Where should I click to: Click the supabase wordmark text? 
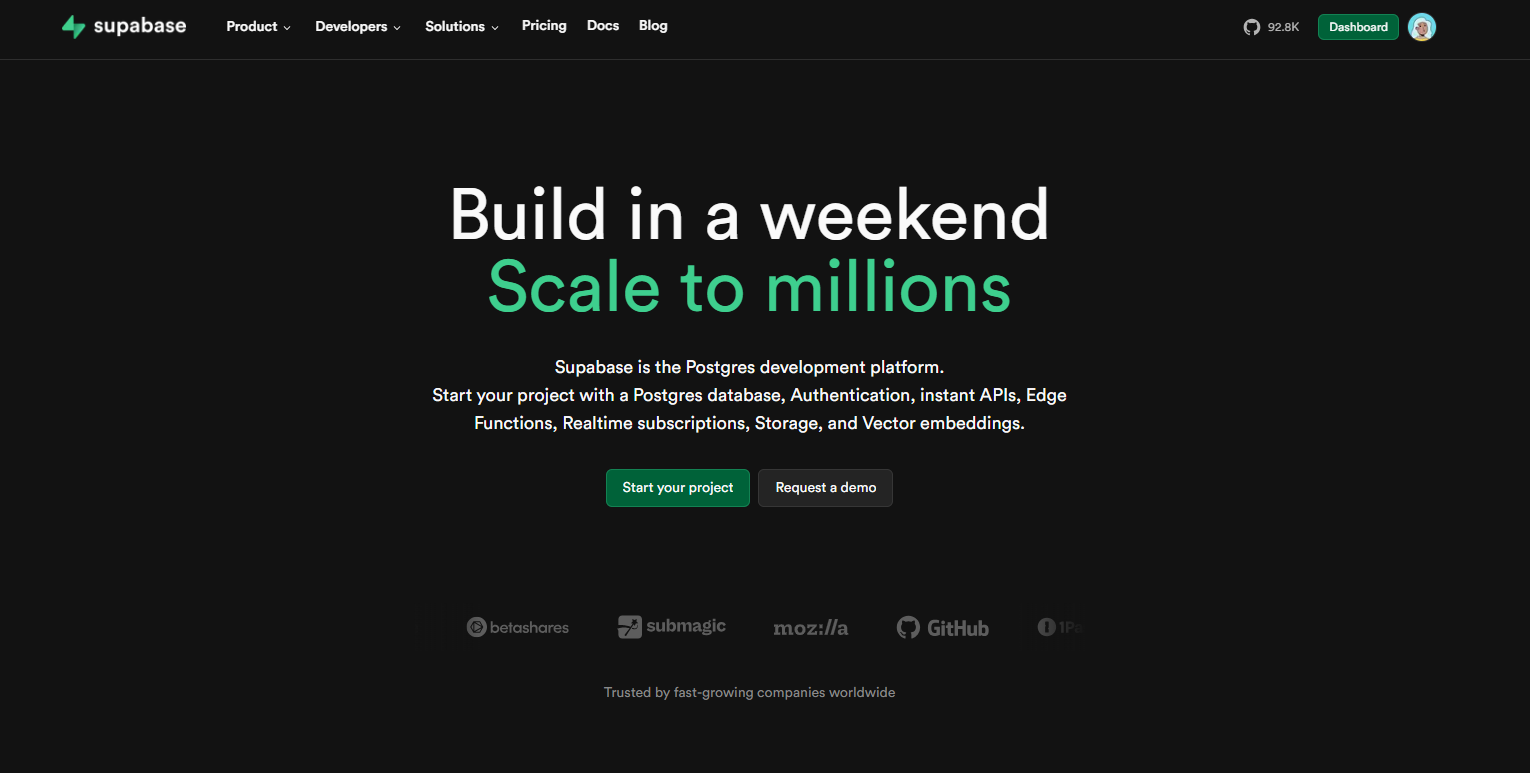pos(140,26)
